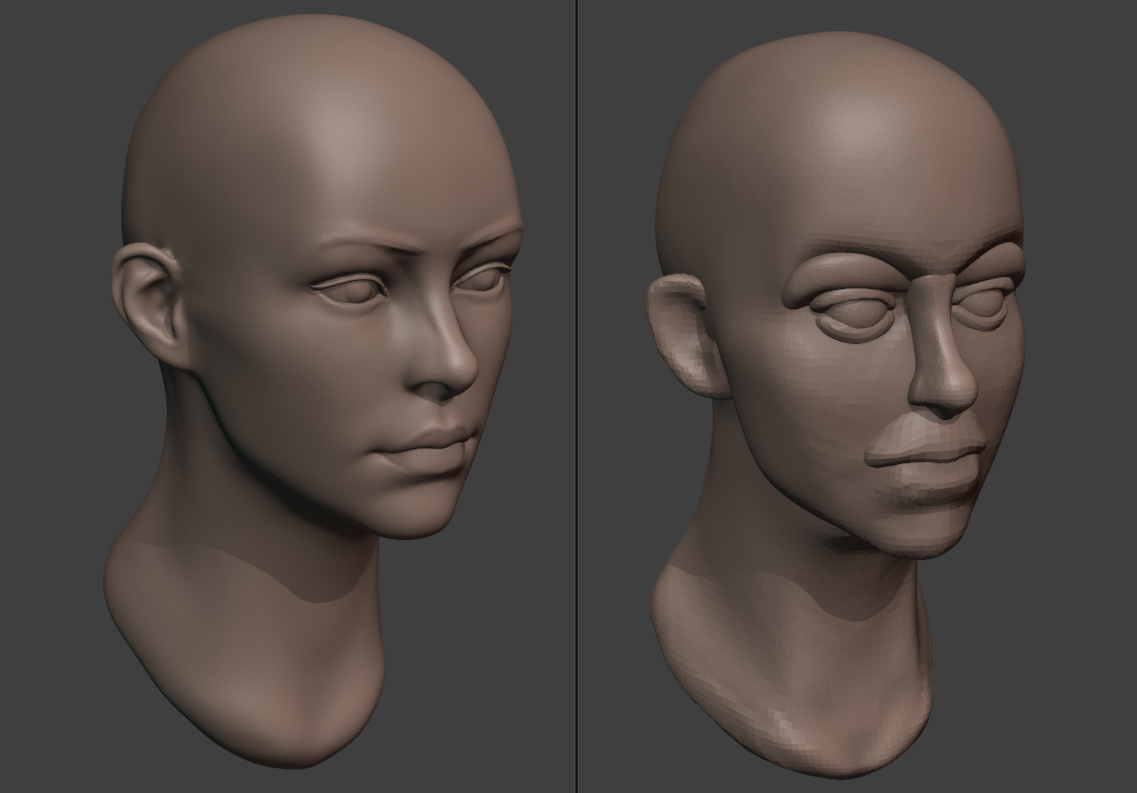Click empty background left of smooth head
The image size is (1137, 793).
pos(50,400)
